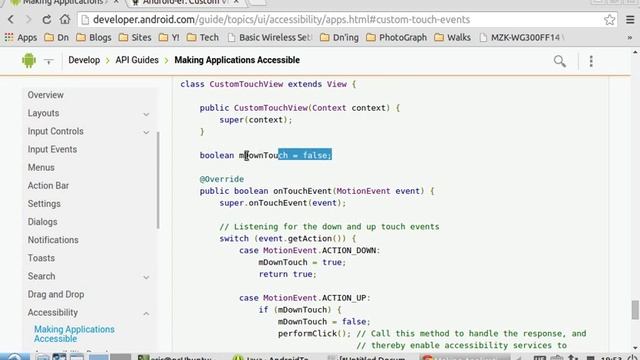Open the Overview sidebar link
Image resolution: width=640 pixels, height=360 pixels.
(46, 95)
